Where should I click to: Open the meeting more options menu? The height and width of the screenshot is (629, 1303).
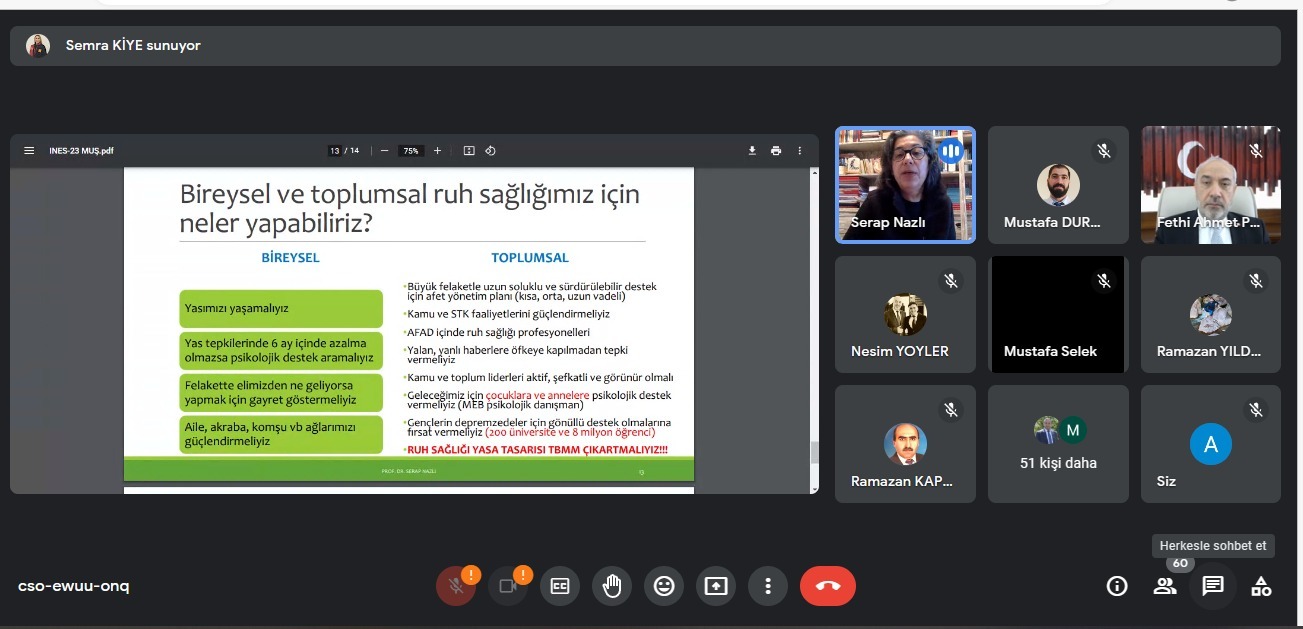[x=768, y=586]
